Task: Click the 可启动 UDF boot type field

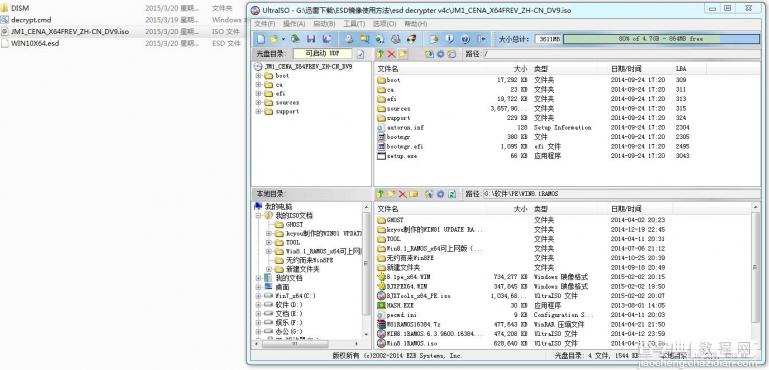Action: click(x=322, y=53)
